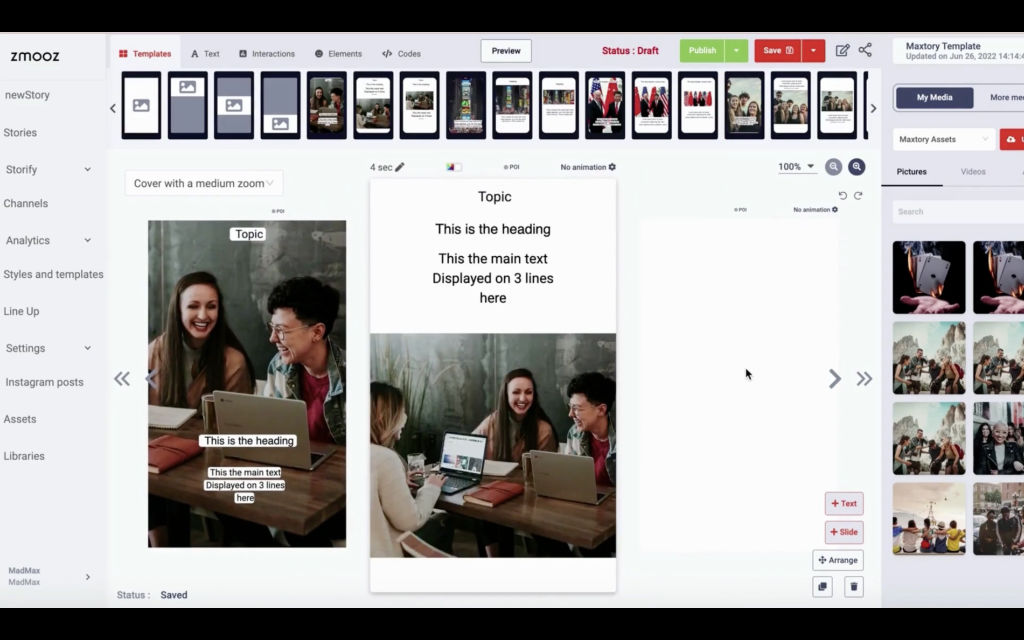
Task: Redo the last action
Action: click(x=858, y=195)
